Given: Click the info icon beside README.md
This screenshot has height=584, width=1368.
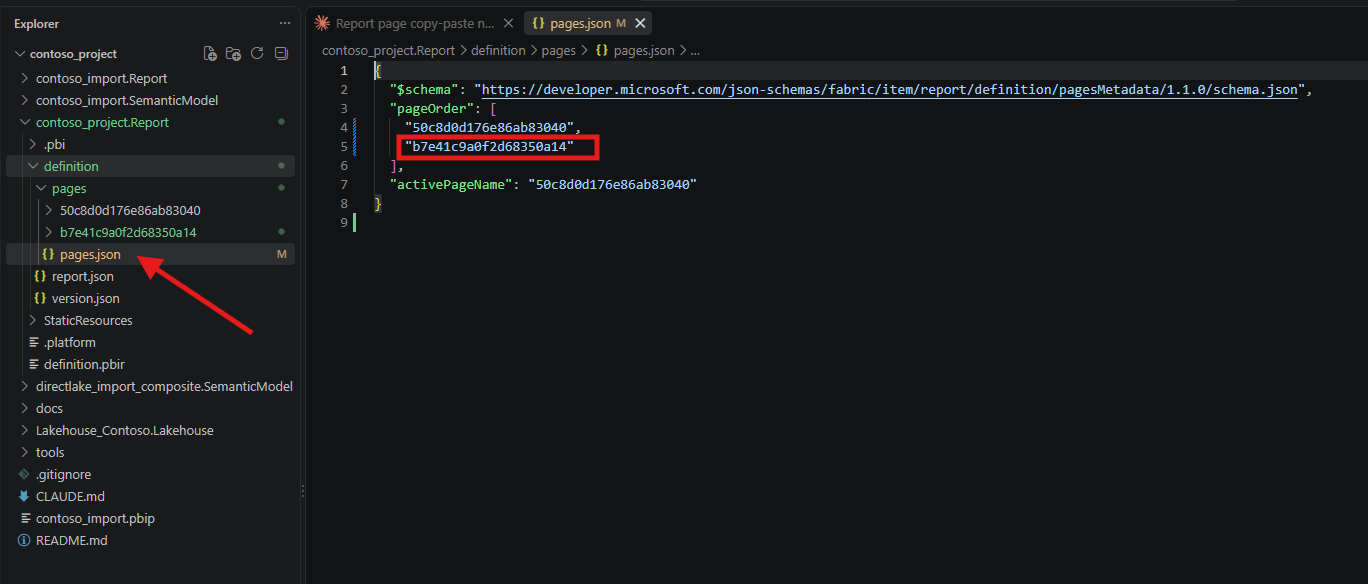Looking at the screenshot, I should 24,540.
